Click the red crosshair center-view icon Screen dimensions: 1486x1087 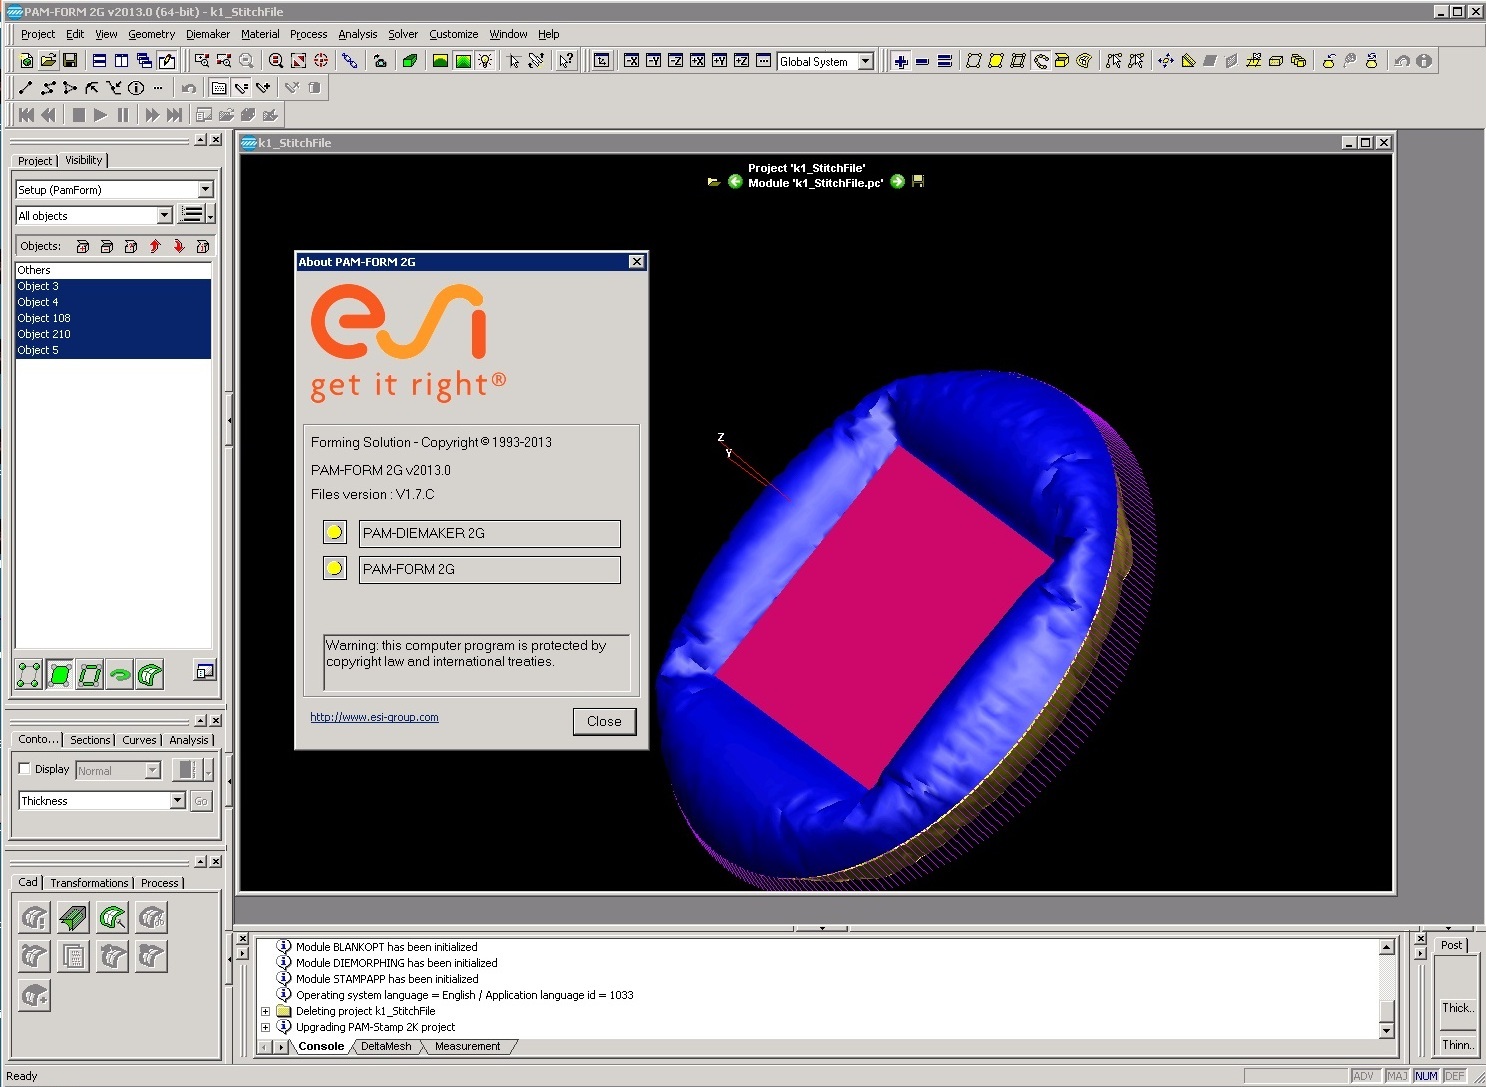click(321, 61)
